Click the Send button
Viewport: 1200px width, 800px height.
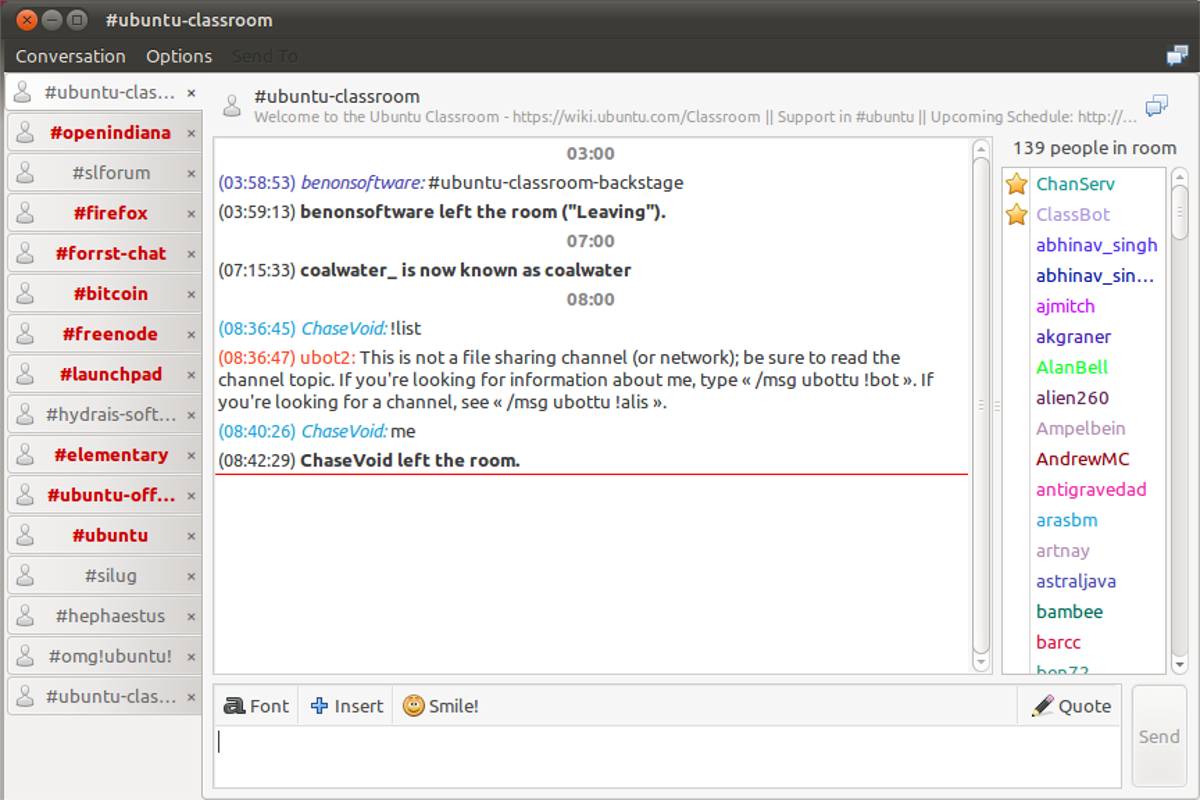click(1158, 735)
